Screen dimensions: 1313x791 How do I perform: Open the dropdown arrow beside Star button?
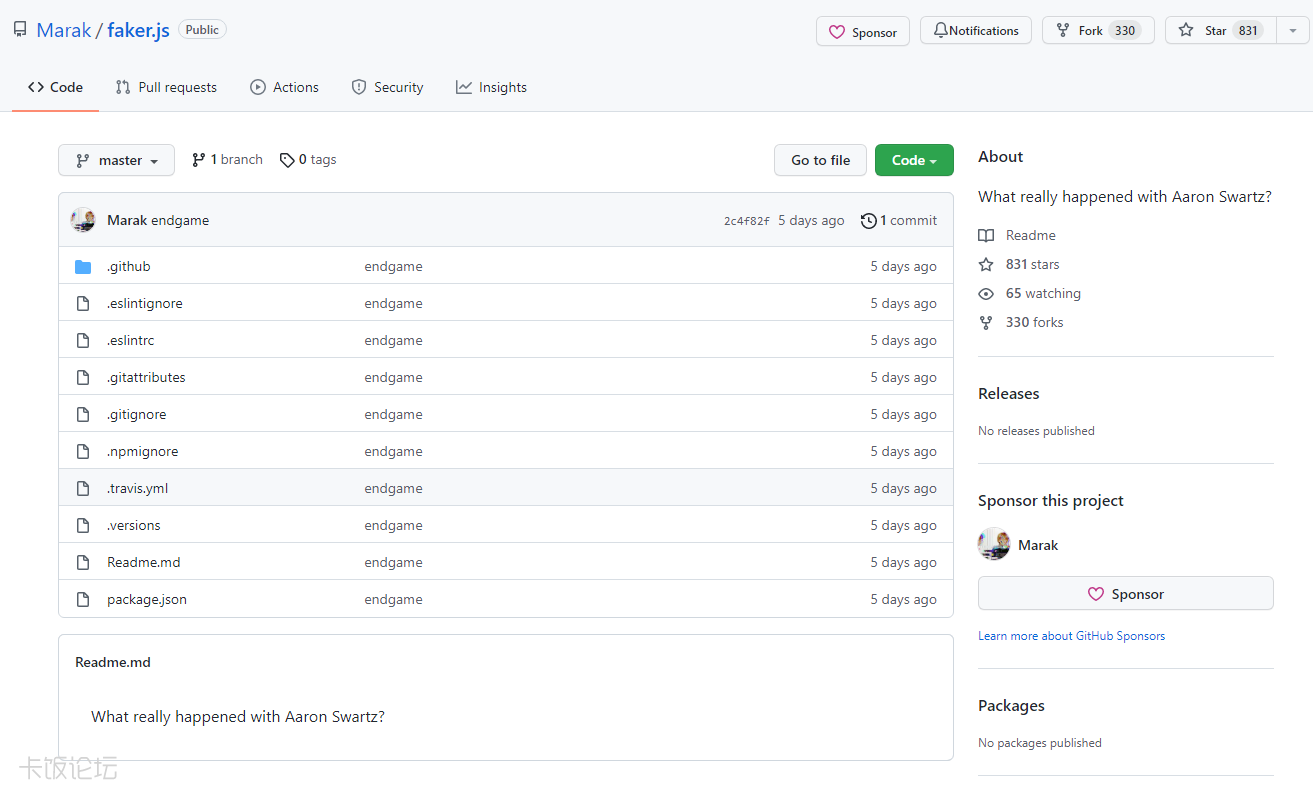[x=1293, y=30]
